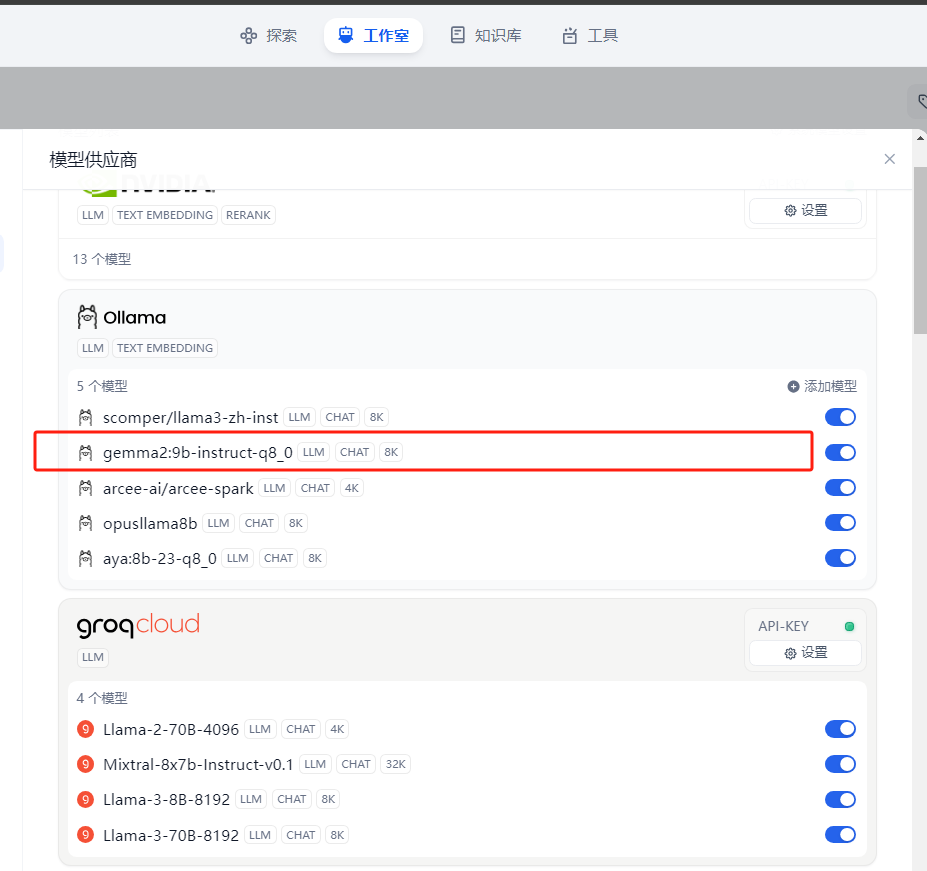927x871 pixels.
Task: Click the groqcloud provider logo
Action: pyautogui.click(x=138, y=624)
